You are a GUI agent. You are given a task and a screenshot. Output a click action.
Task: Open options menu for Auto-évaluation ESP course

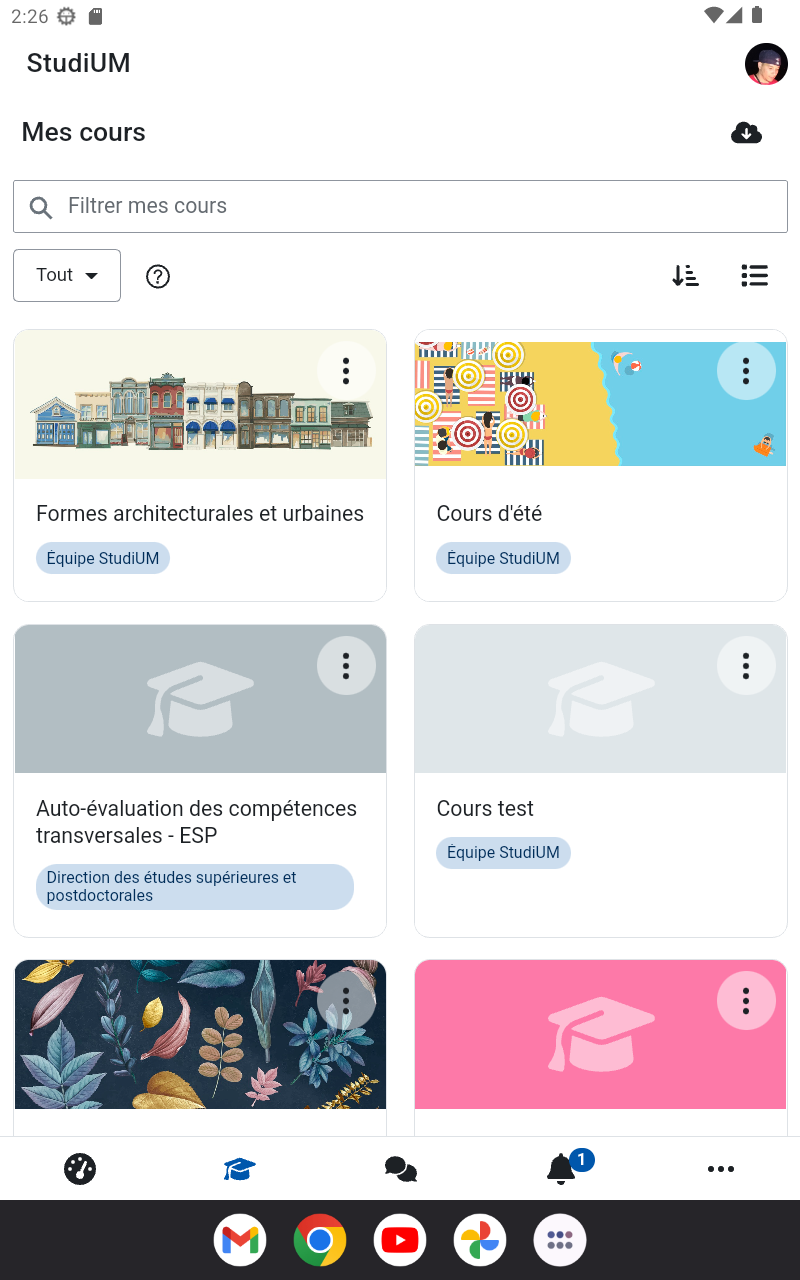346,666
